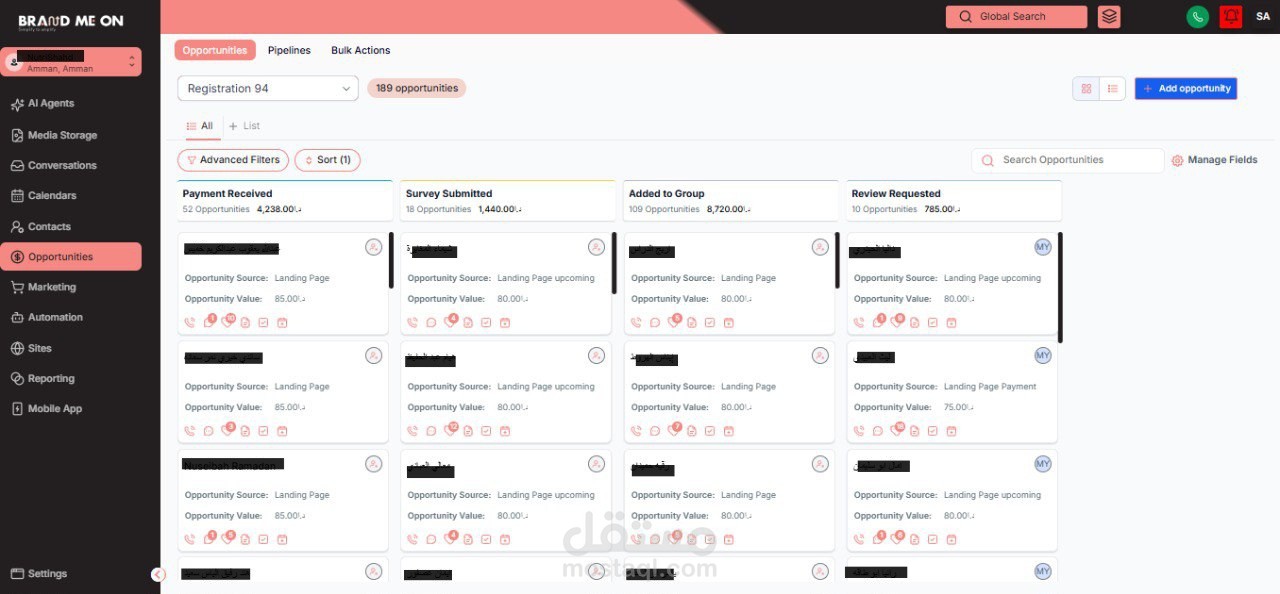Click the Global Search box

click(1016, 17)
